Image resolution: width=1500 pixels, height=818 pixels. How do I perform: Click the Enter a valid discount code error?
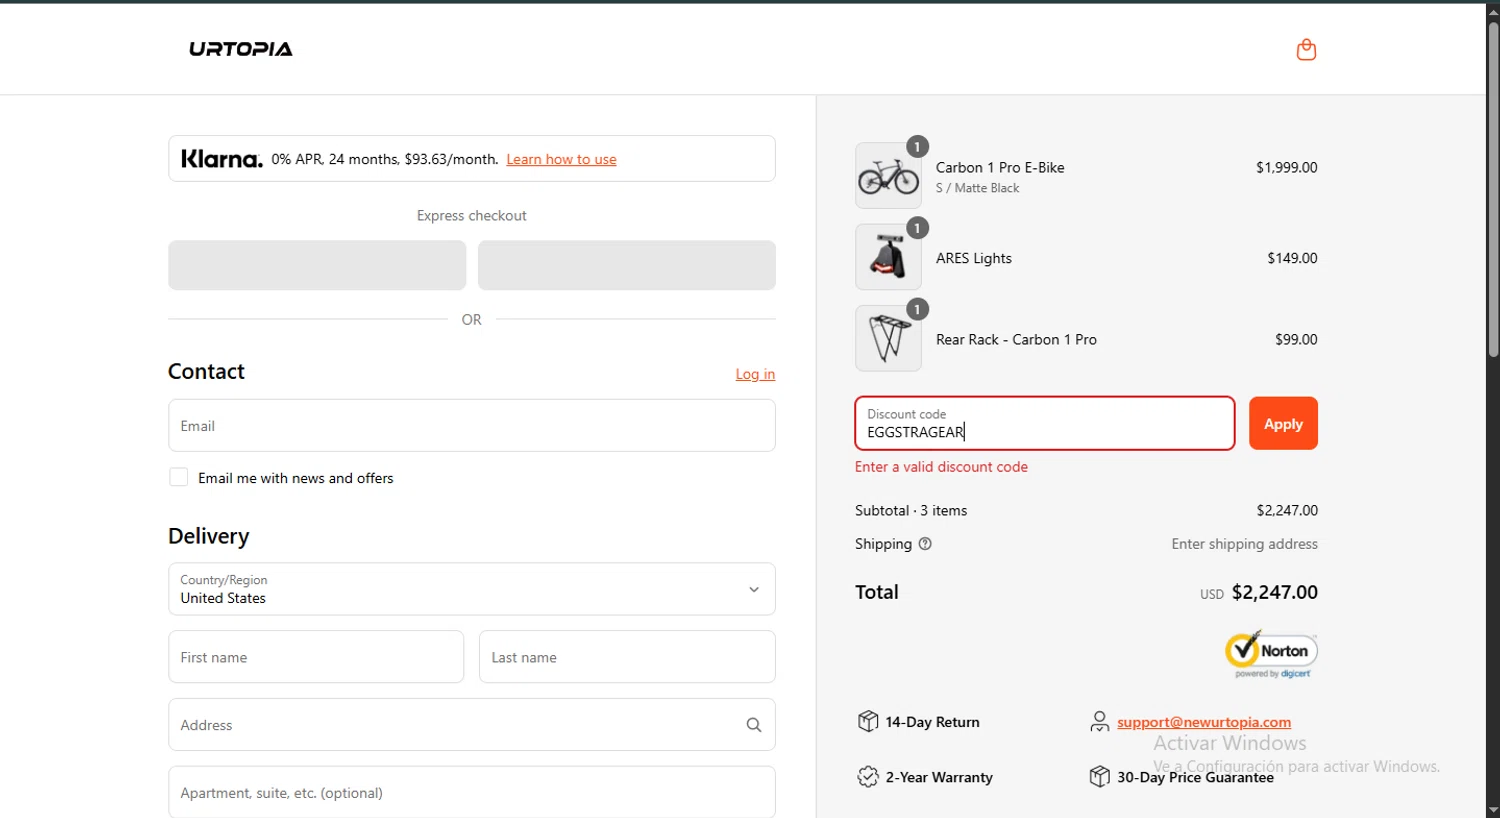tap(941, 467)
